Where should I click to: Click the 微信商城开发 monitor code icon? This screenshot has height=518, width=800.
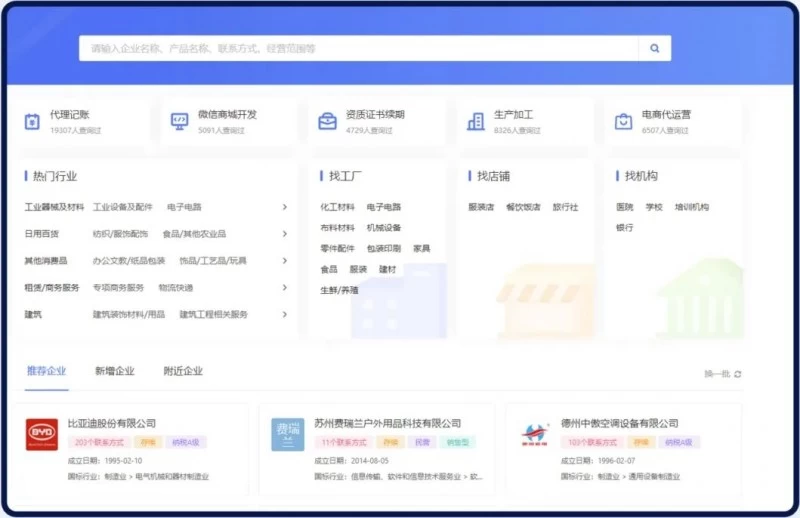(x=179, y=122)
